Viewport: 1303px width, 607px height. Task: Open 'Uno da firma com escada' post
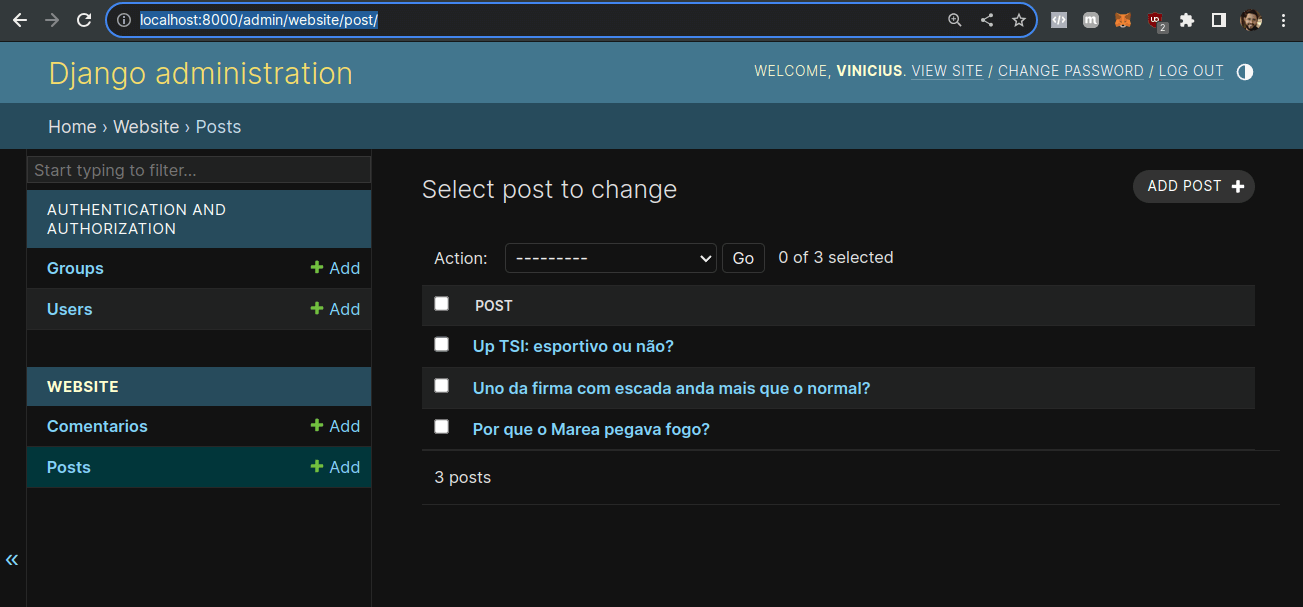pyautogui.click(x=671, y=388)
